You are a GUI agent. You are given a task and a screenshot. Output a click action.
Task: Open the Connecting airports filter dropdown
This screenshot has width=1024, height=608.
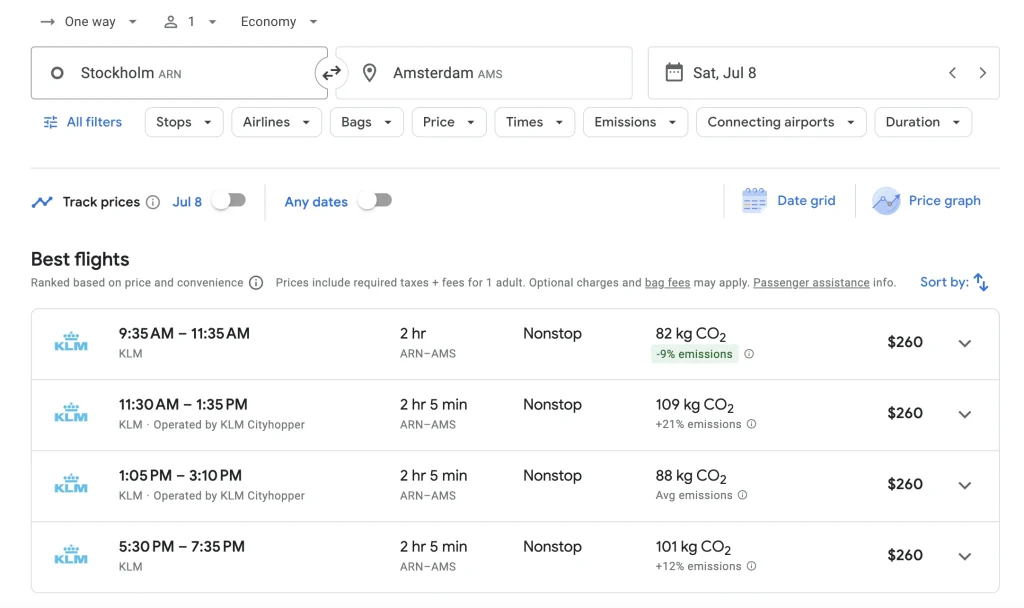[781, 122]
